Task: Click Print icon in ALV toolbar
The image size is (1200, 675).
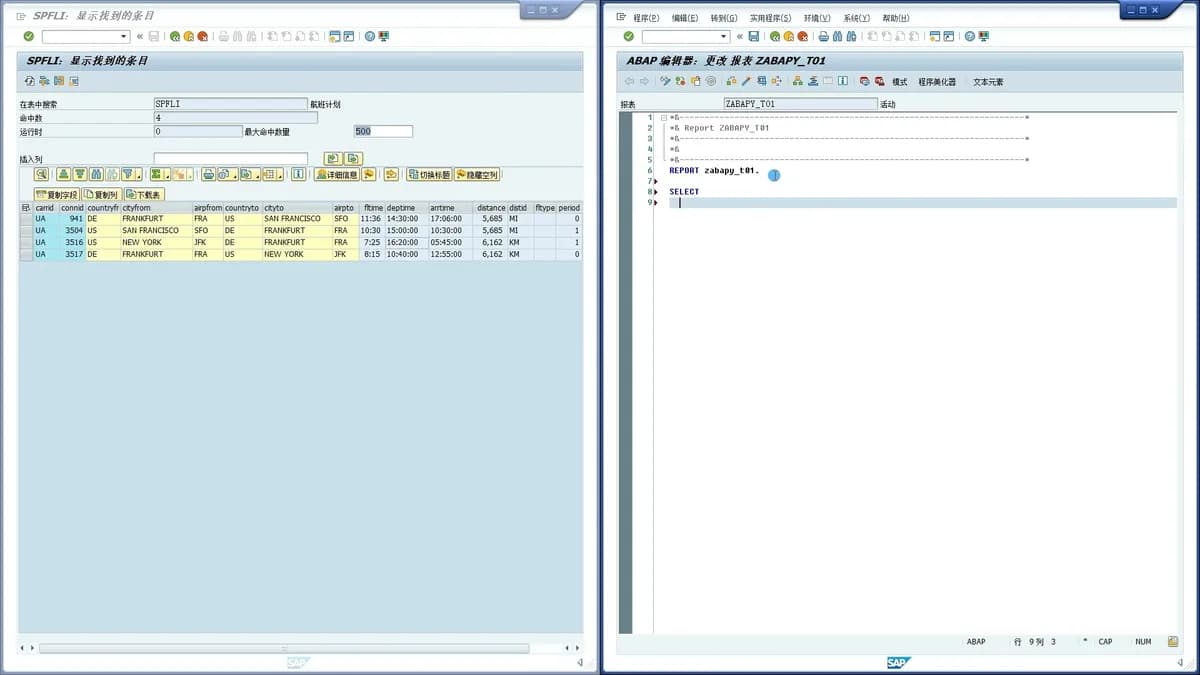Action: tap(208, 174)
